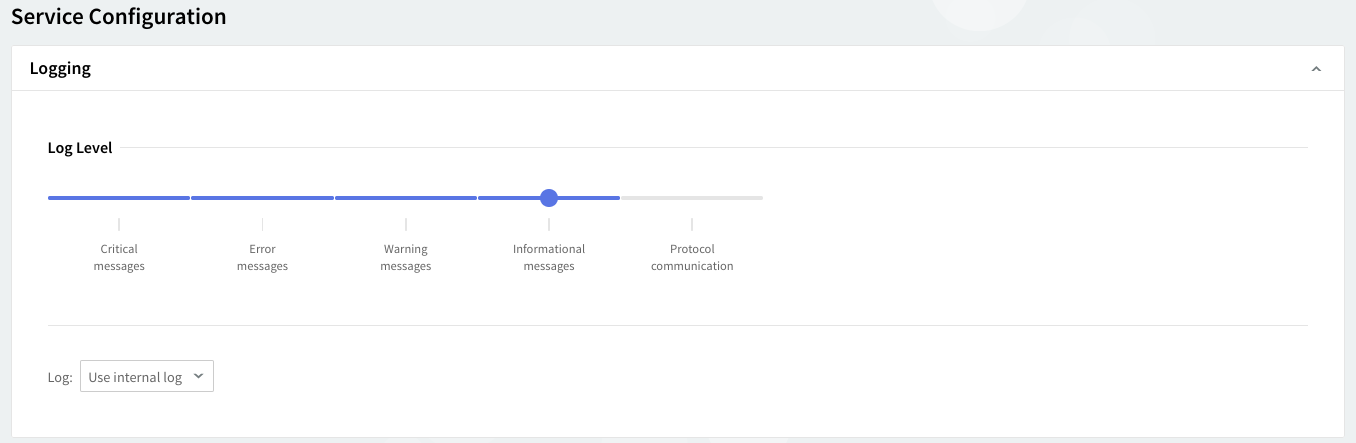Screen dimensions: 1356x443
Task: Click the gray Protocol communication track segment
Action: pyautogui.click(x=692, y=198)
